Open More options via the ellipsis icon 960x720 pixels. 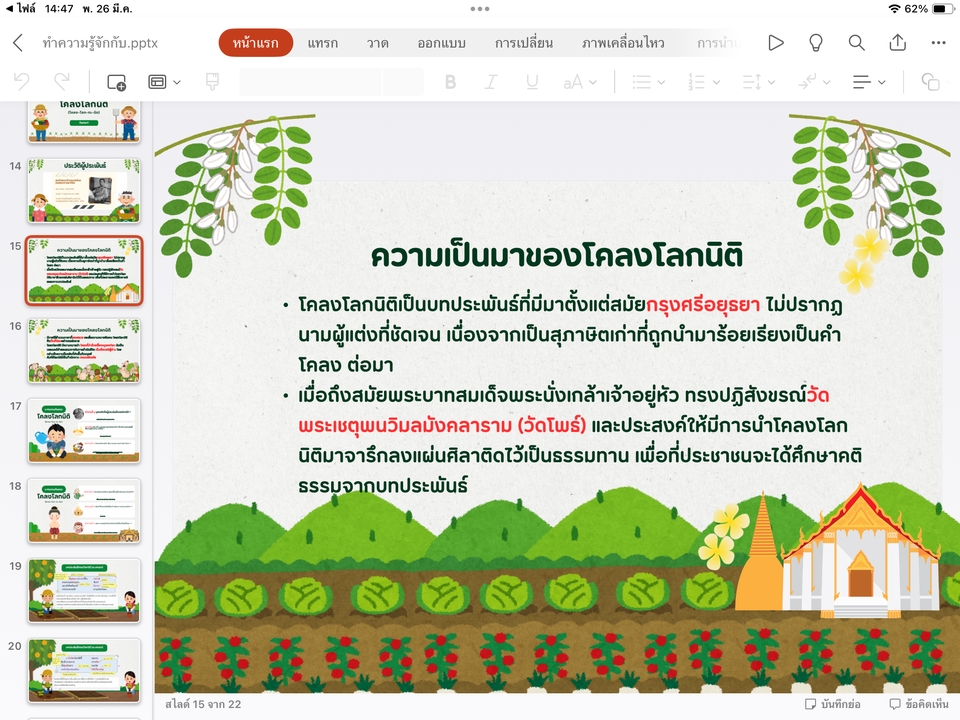click(x=938, y=42)
